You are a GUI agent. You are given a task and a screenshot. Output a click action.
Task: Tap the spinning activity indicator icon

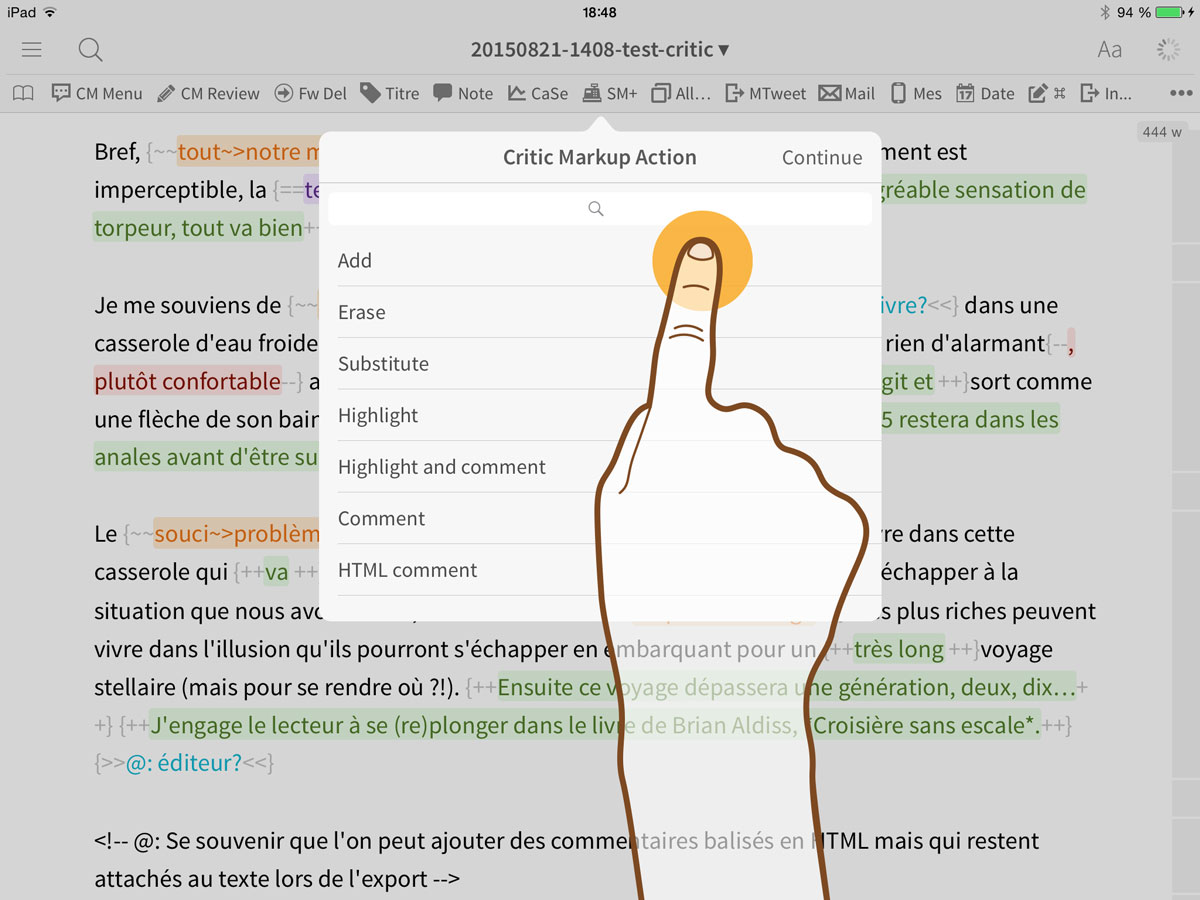coord(1167,50)
